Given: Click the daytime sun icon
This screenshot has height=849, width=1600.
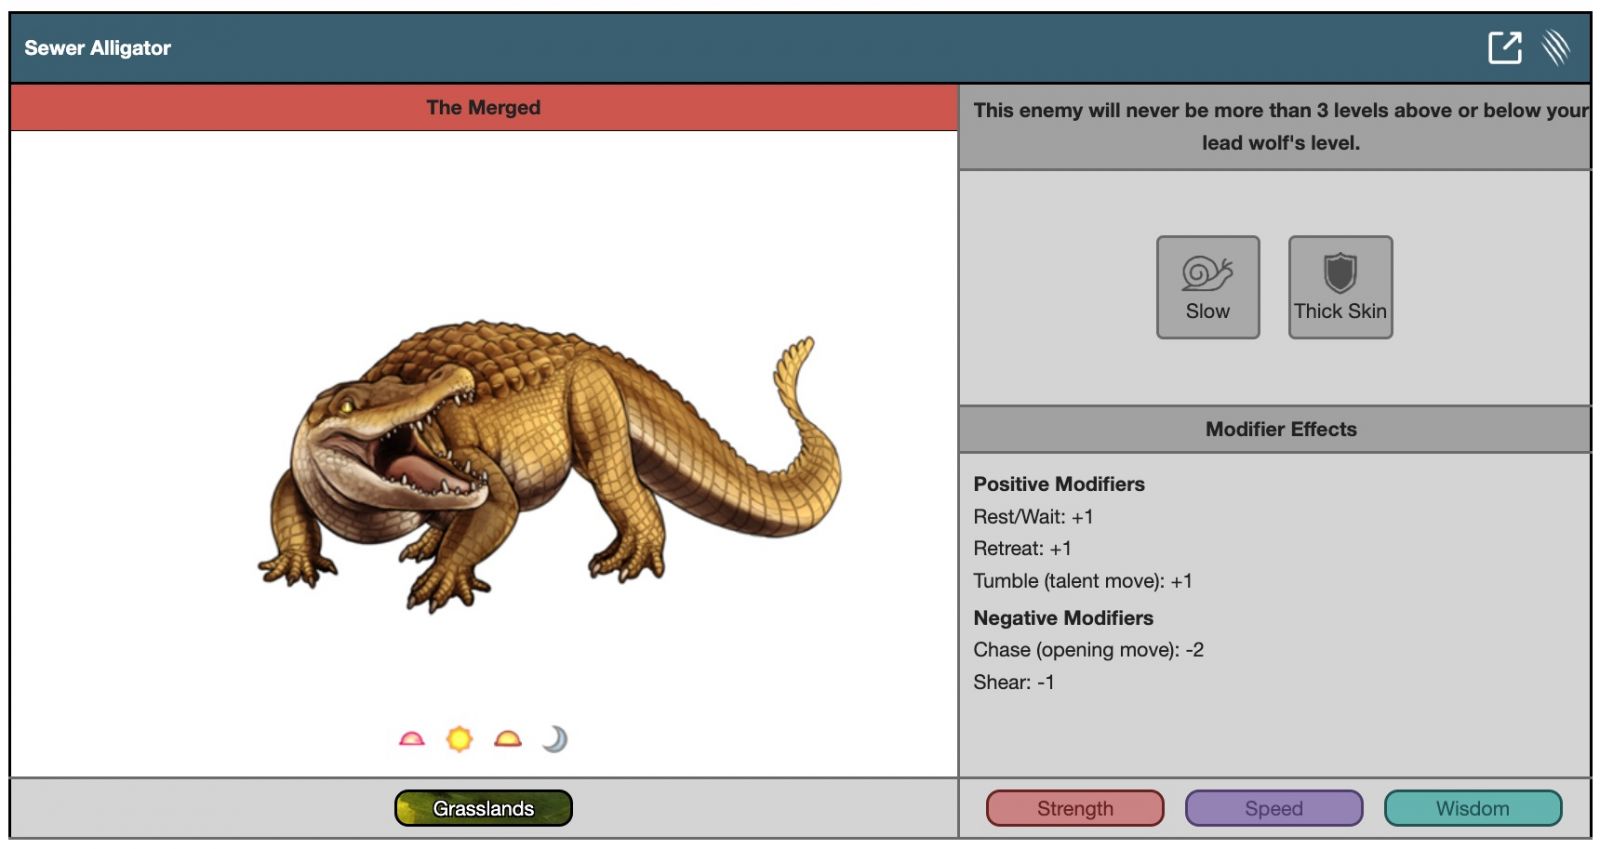Looking at the screenshot, I should coord(459,739).
